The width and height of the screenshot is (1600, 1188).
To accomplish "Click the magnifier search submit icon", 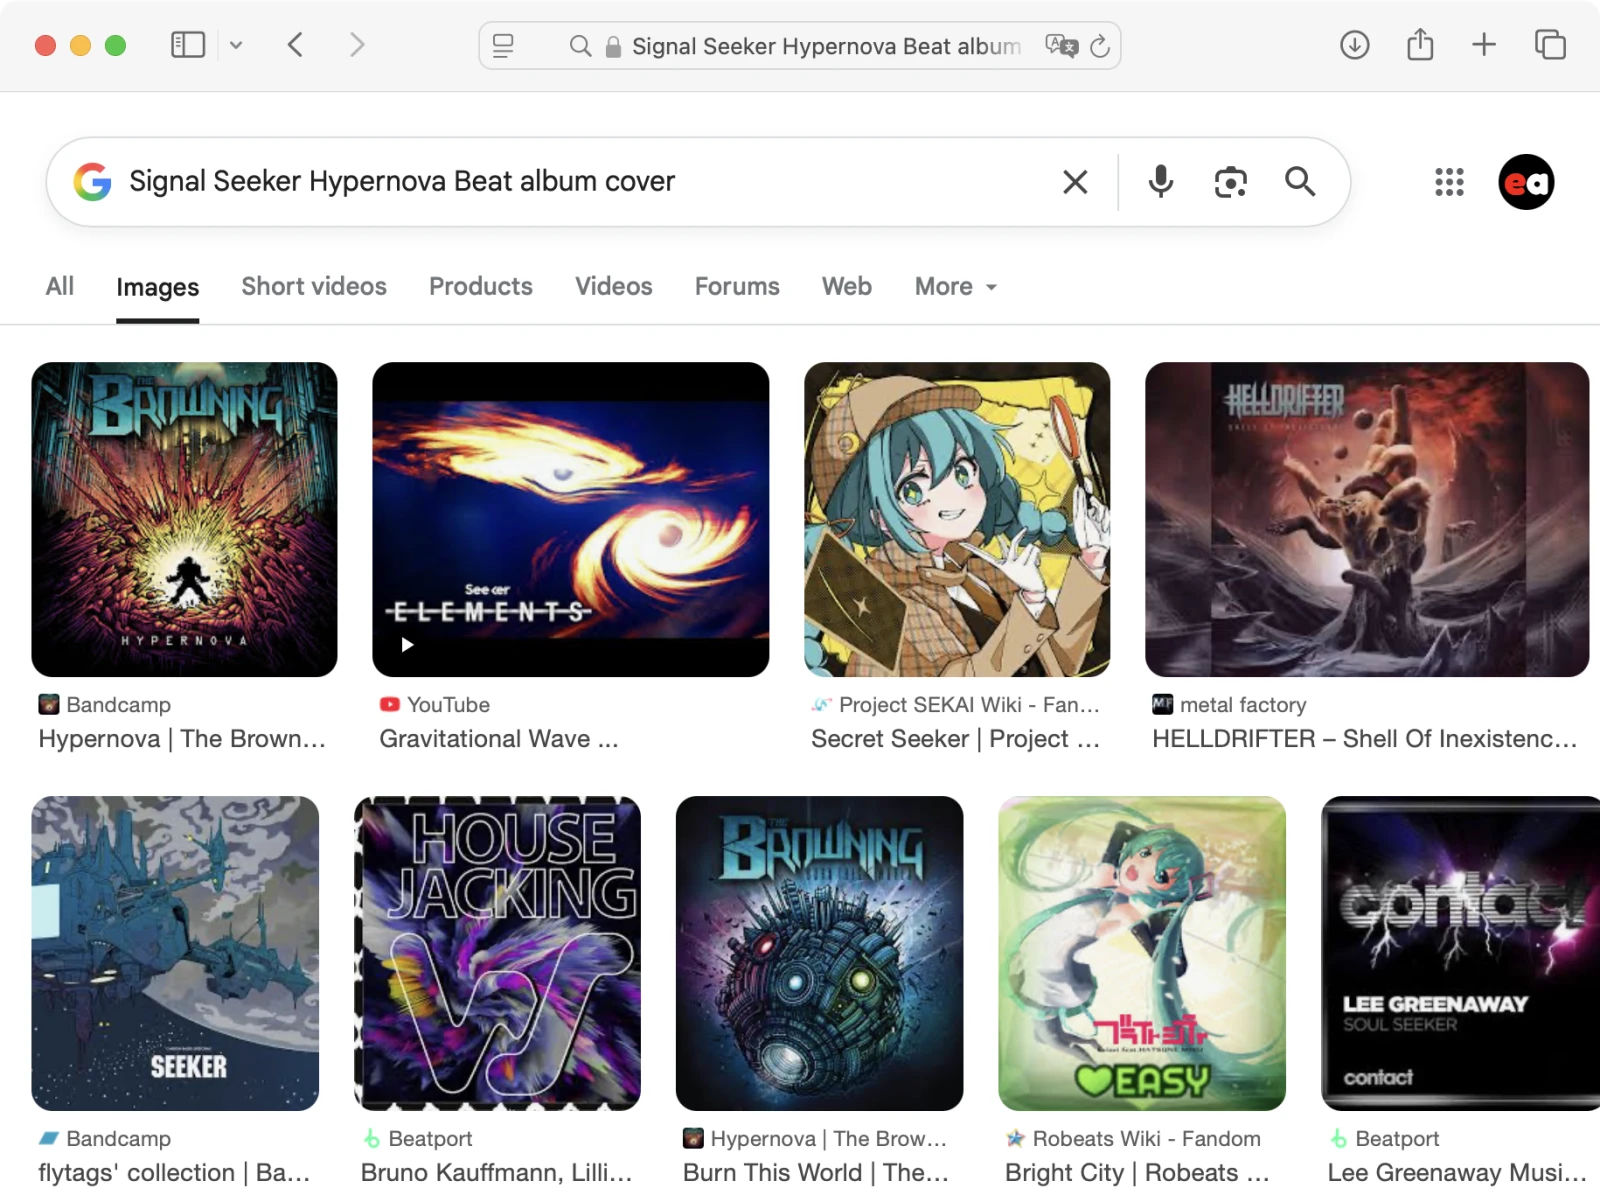I will point(1299,181).
